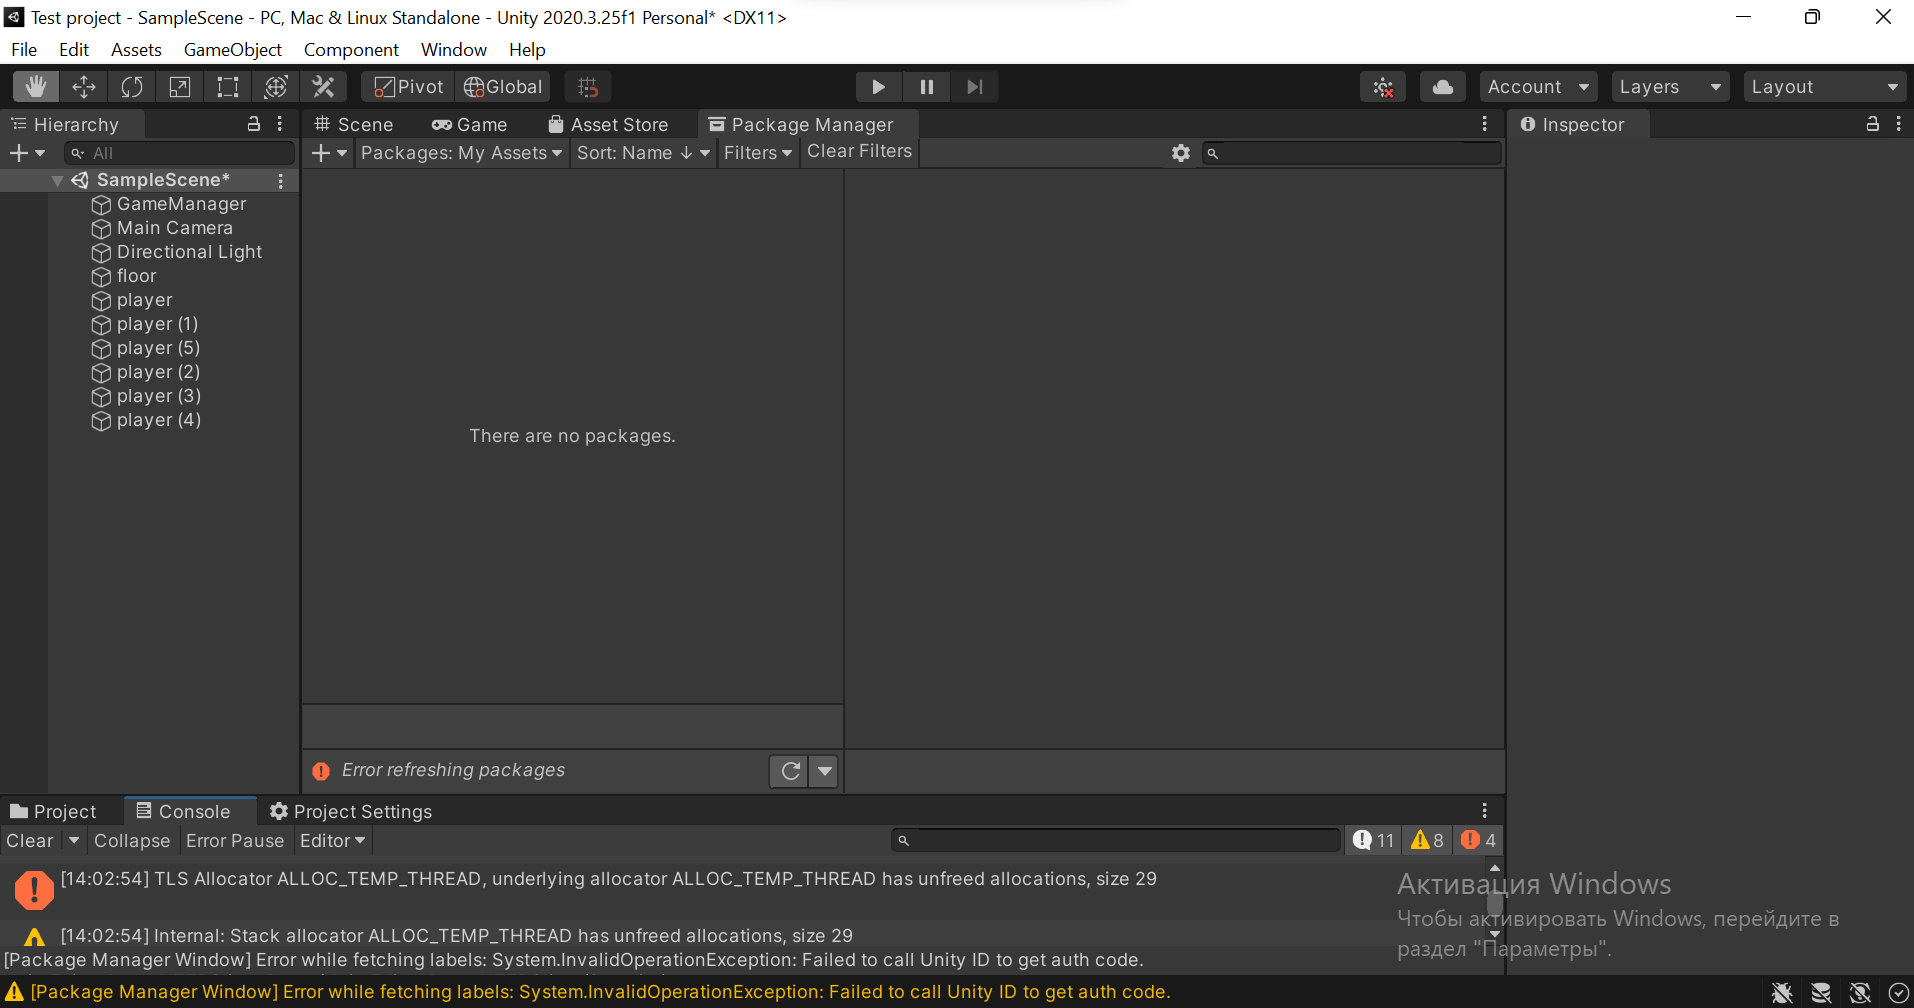Select the Hand tool
The height and width of the screenshot is (1008, 1914).
pyautogui.click(x=36, y=87)
